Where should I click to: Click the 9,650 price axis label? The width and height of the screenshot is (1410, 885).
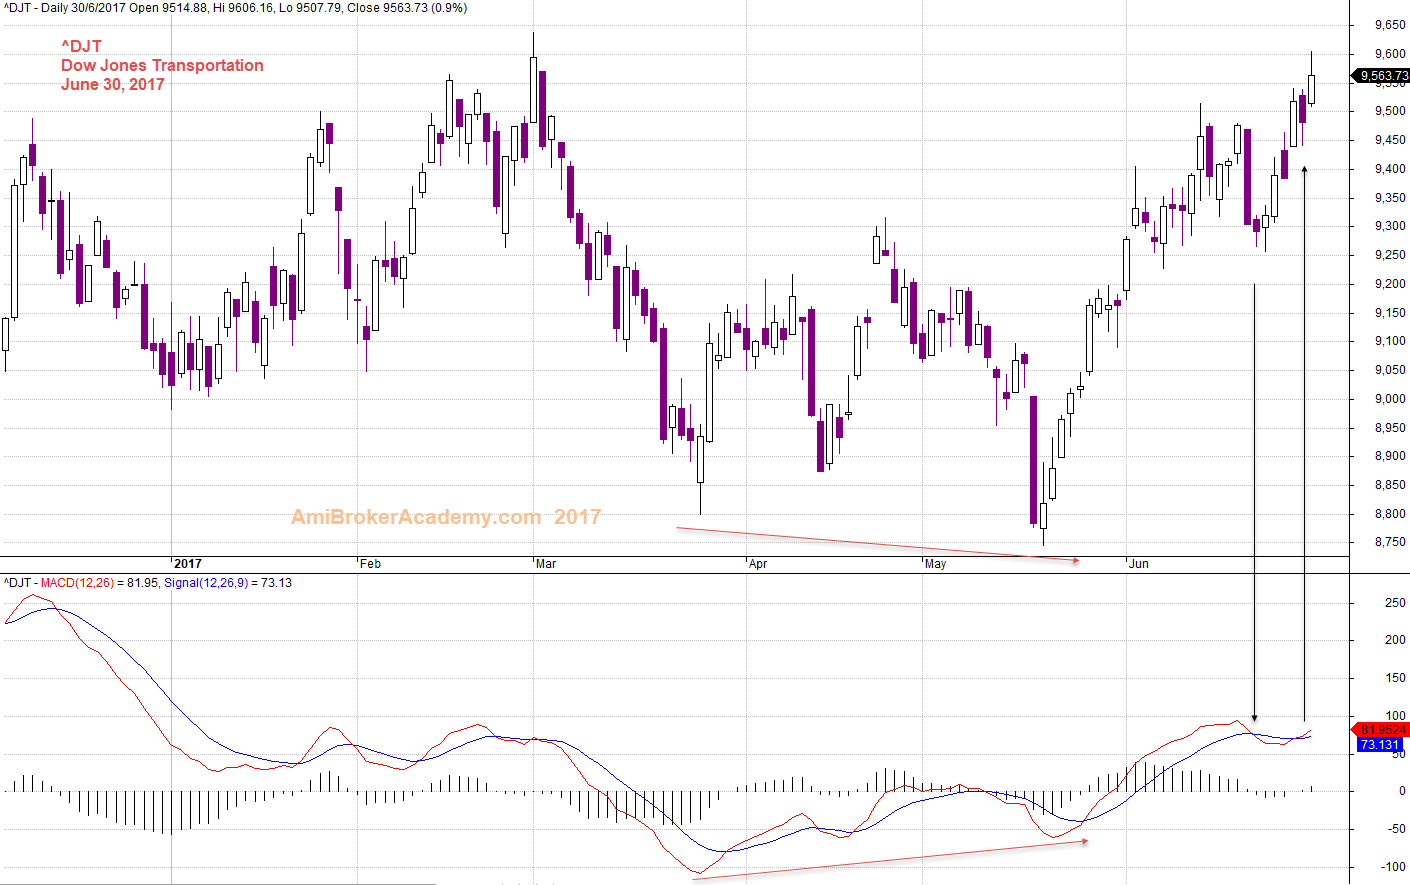point(1389,25)
